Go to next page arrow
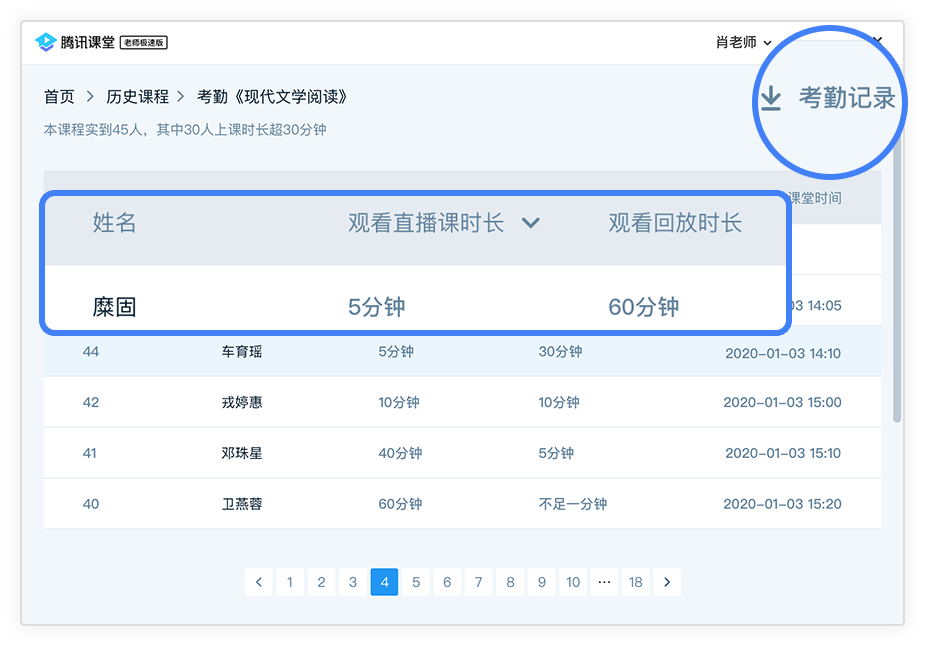Screen dimensions: 925x646 pyautogui.click(x=667, y=582)
